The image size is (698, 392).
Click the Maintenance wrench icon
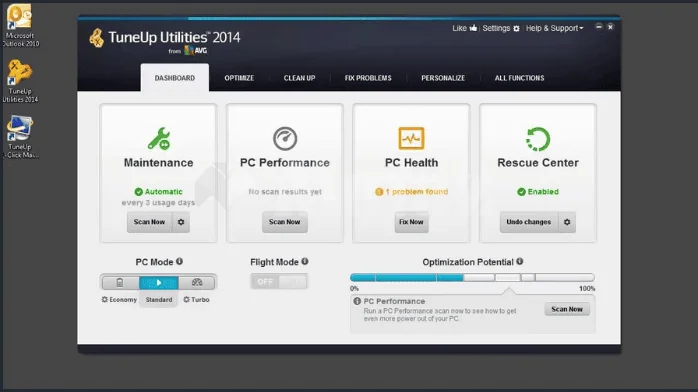158,138
